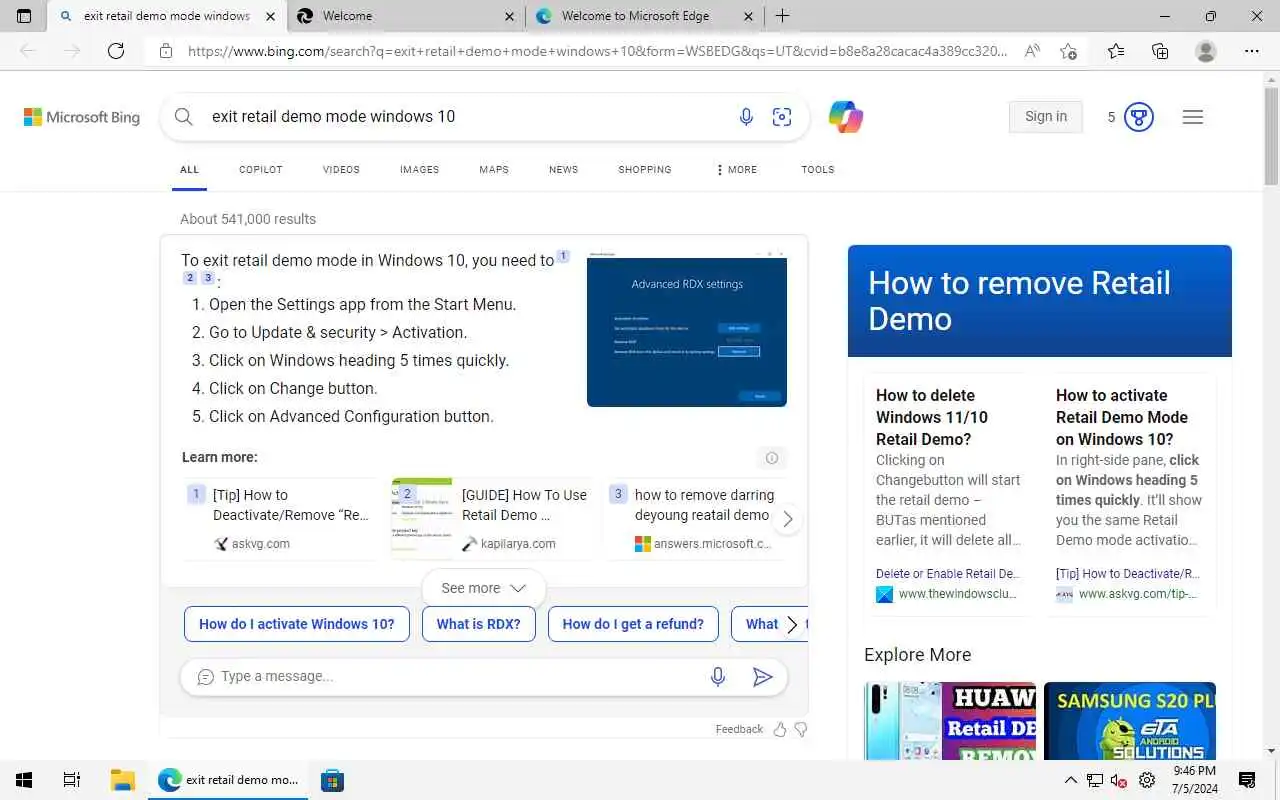Screen dimensions: 1280x800
Task: Open Huawei Retail Demo video thumbnail
Action: click(950, 721)
